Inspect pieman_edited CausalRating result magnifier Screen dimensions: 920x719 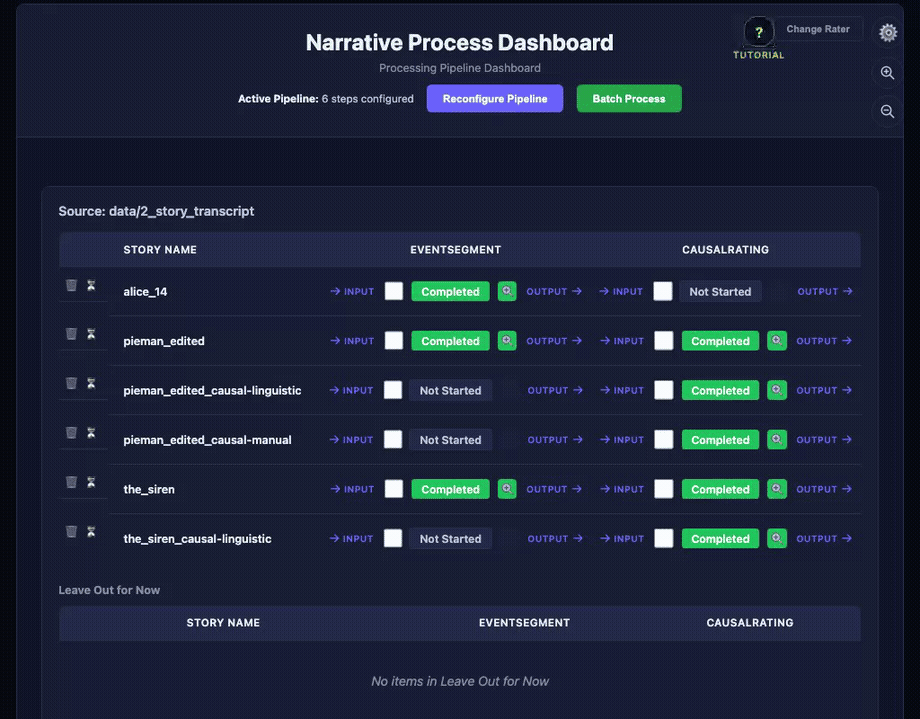pos(777,340)
